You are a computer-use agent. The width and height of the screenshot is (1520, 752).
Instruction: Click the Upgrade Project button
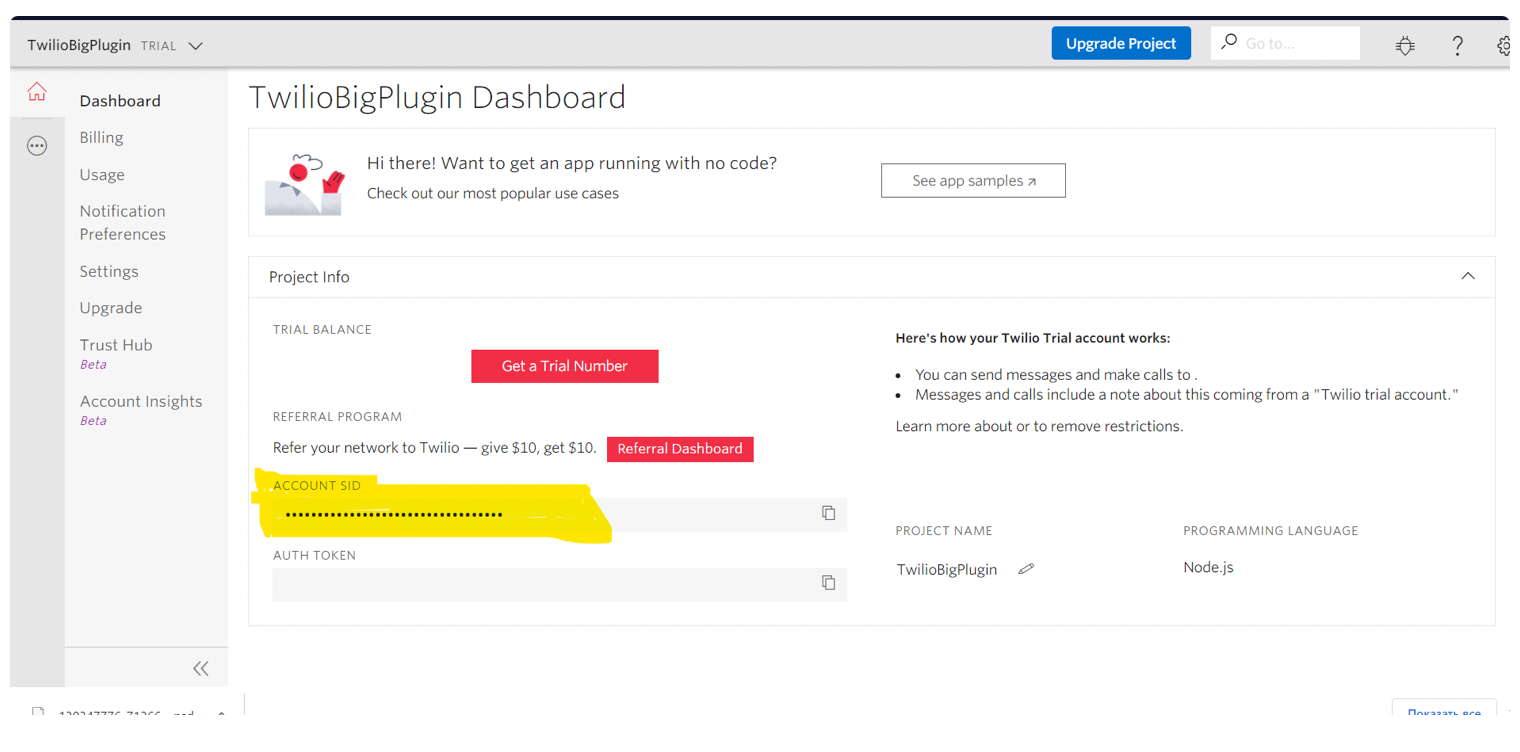click(1121, 43)
